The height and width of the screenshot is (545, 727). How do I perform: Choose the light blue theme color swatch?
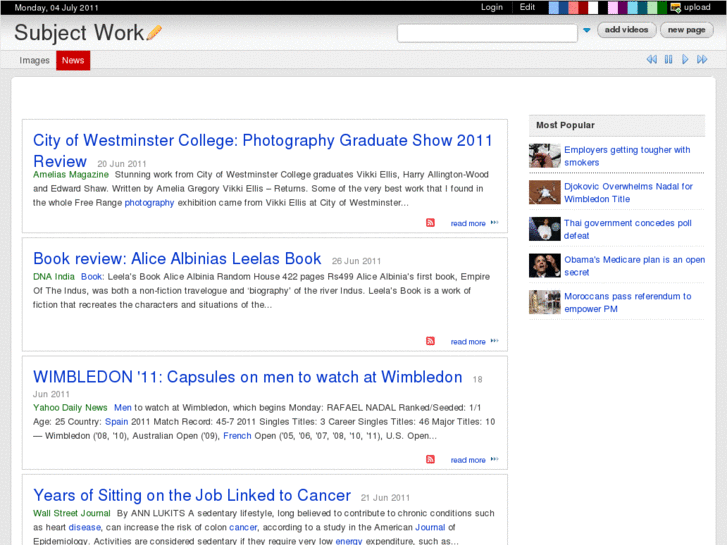pos(553,7)
